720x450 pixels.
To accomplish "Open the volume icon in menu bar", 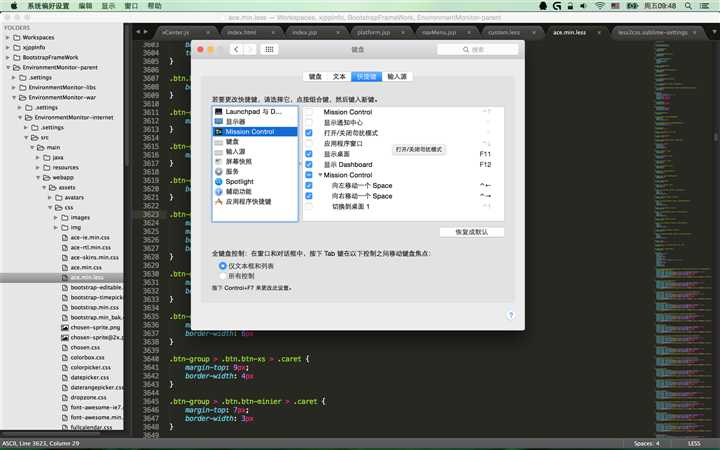I will click(x=583, y=6).
